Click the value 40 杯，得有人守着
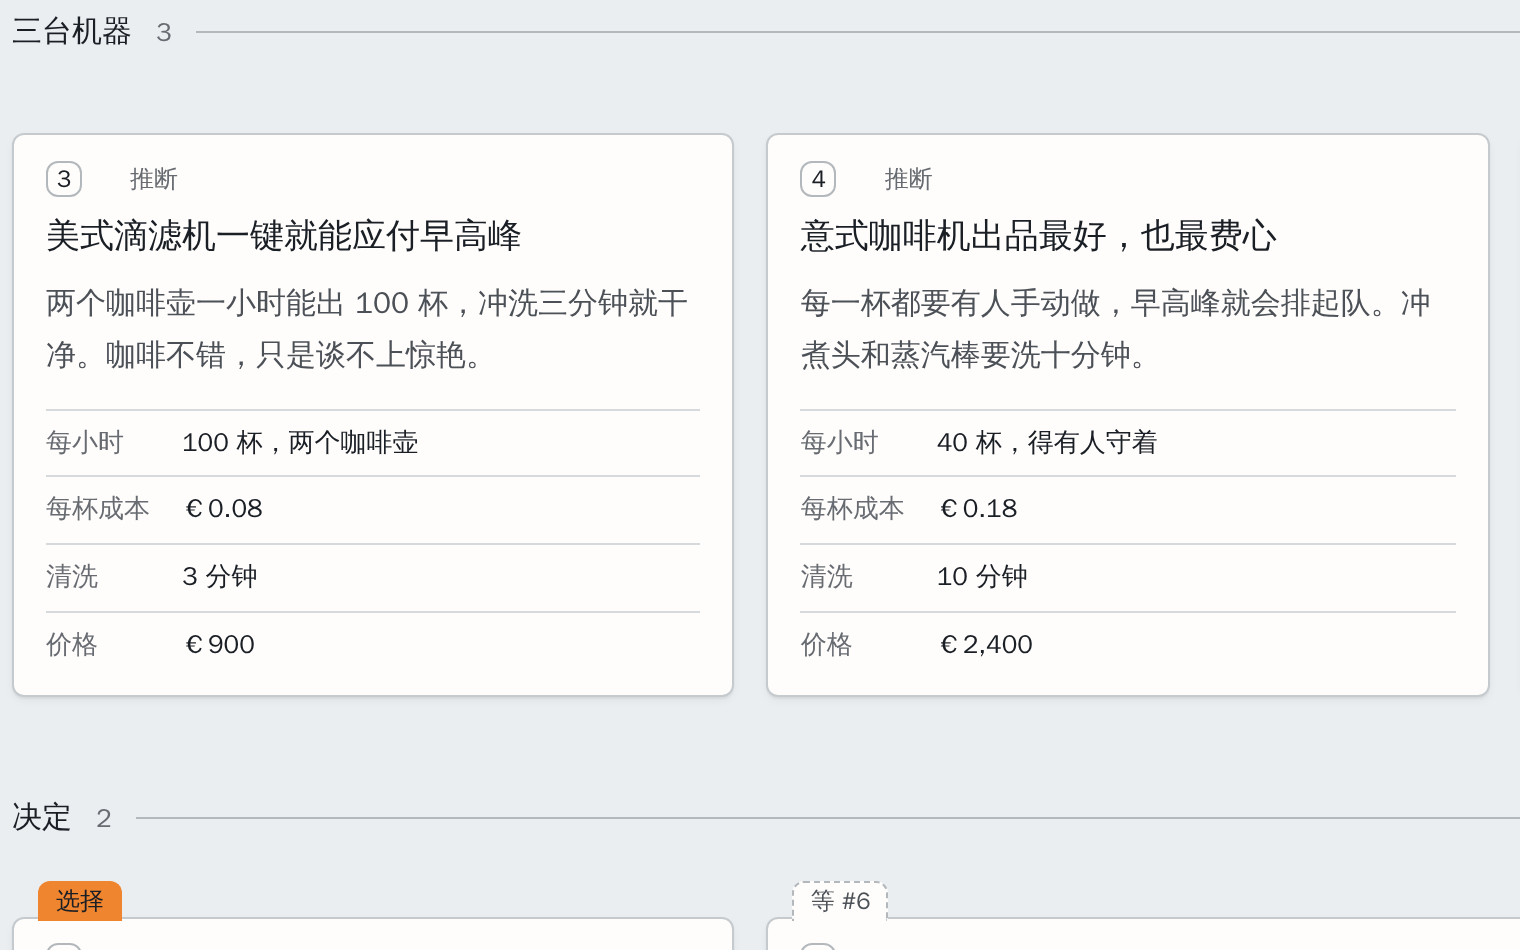1520x950 pixels. coord(1047,442)
